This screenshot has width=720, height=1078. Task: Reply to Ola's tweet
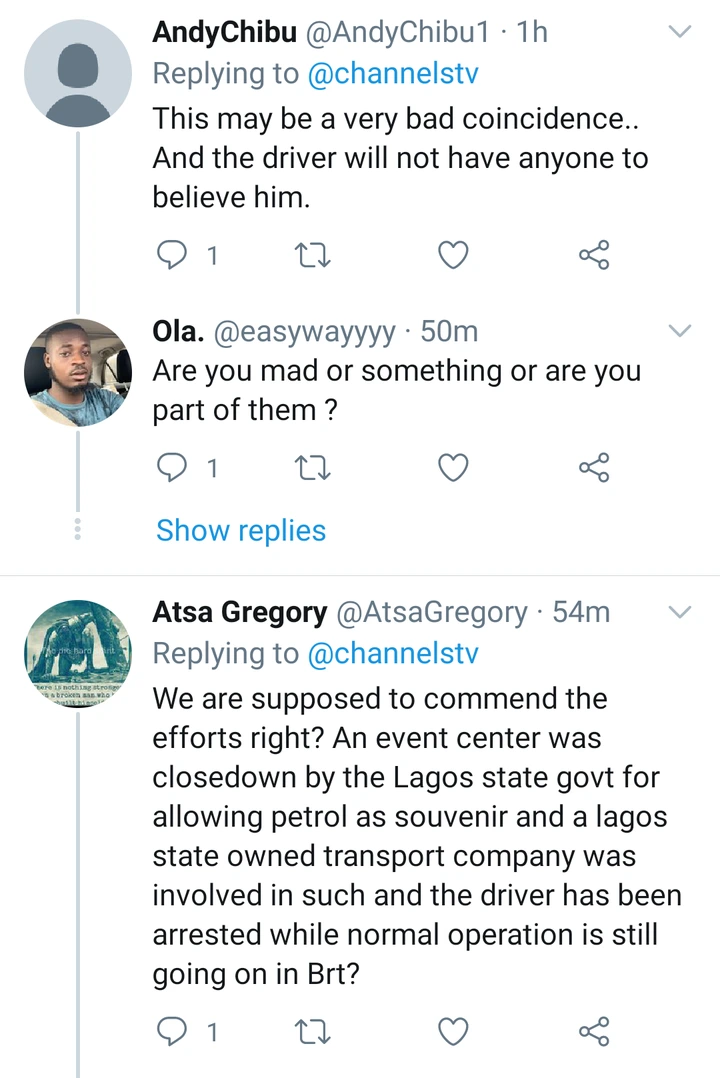175,467
